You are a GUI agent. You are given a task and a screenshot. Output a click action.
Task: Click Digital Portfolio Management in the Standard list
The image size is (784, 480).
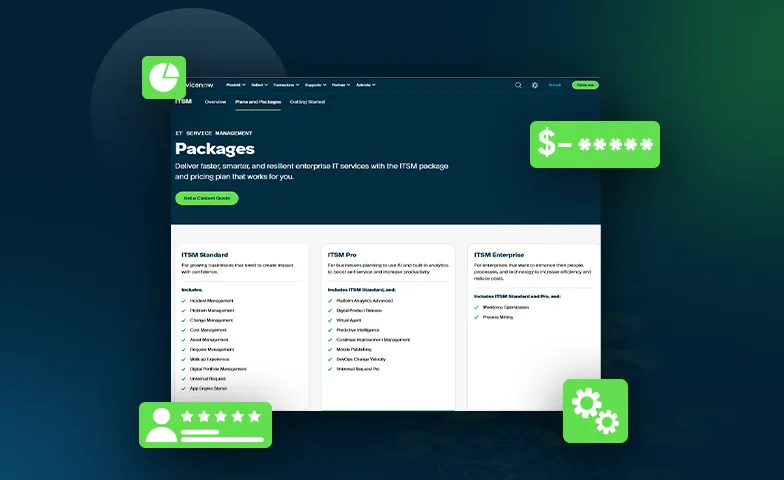218,369
